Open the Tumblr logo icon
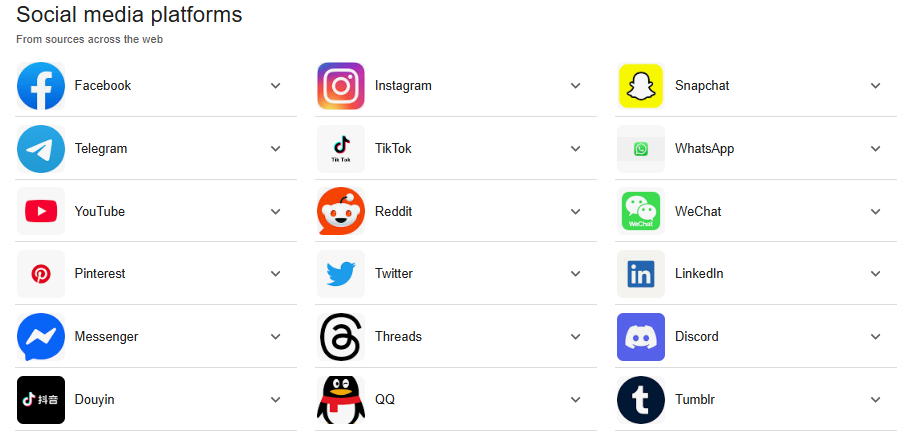Screen dimensions: 898x436 641,400
